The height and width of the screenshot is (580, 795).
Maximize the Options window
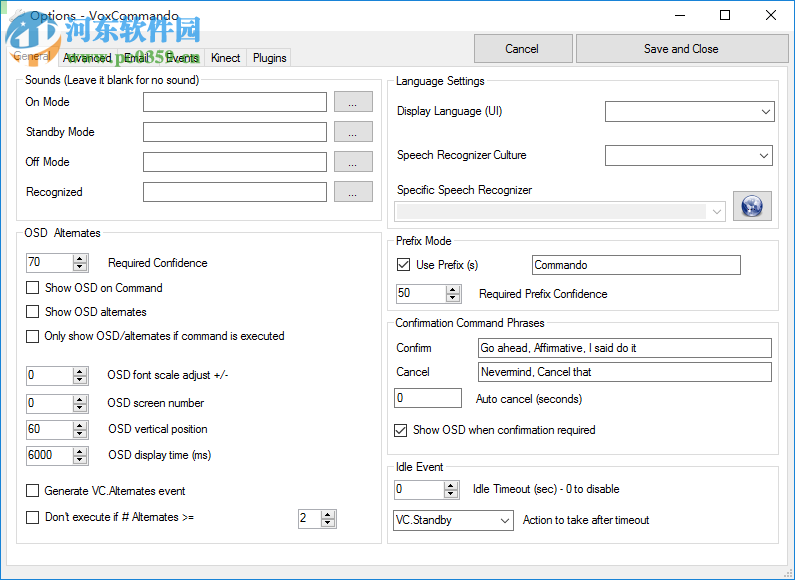click(x=725, y=15)
